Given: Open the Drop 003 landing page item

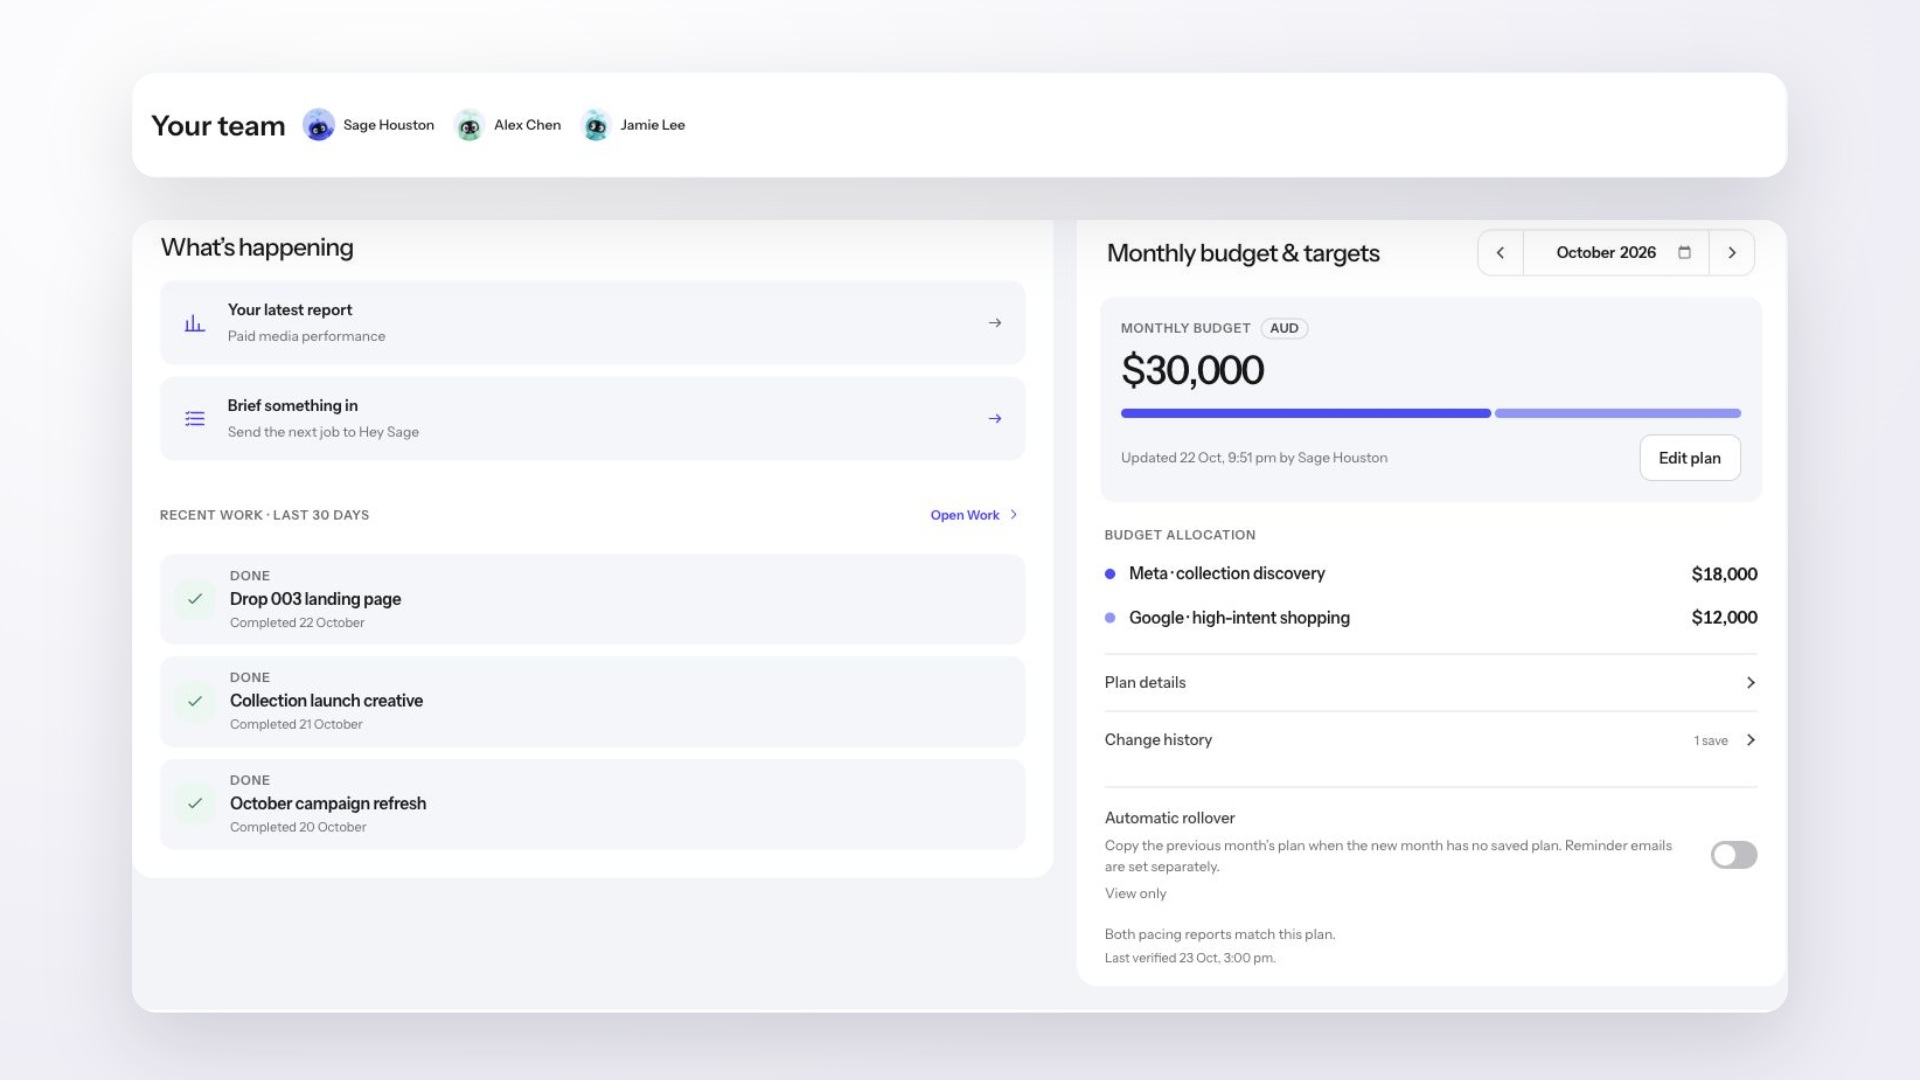Looking at the screenshot, I should (x=592, y=599).
